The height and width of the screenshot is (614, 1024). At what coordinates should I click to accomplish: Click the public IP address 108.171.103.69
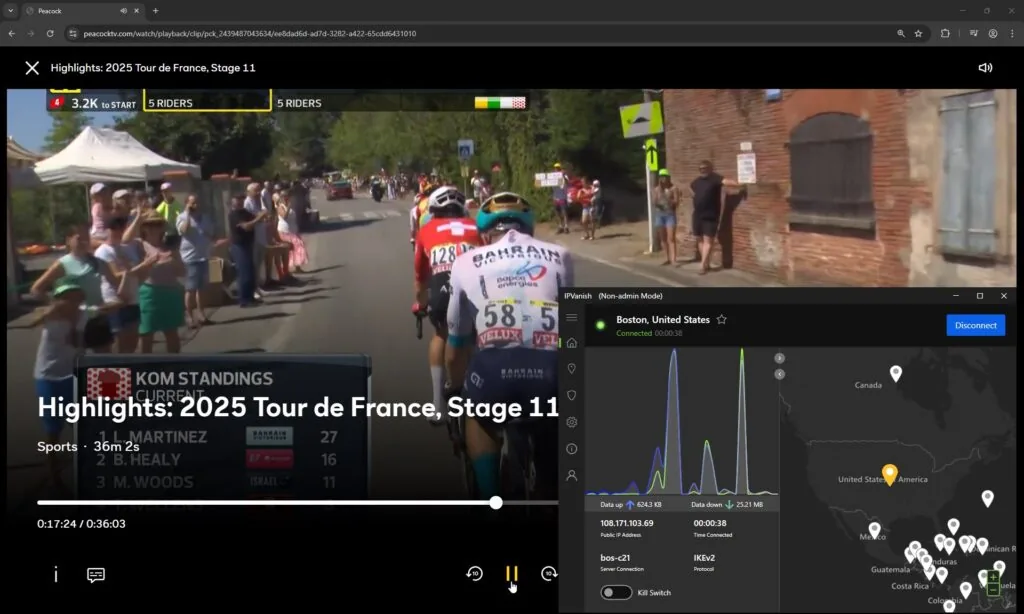pyautogui.click(x=626, y=523)
